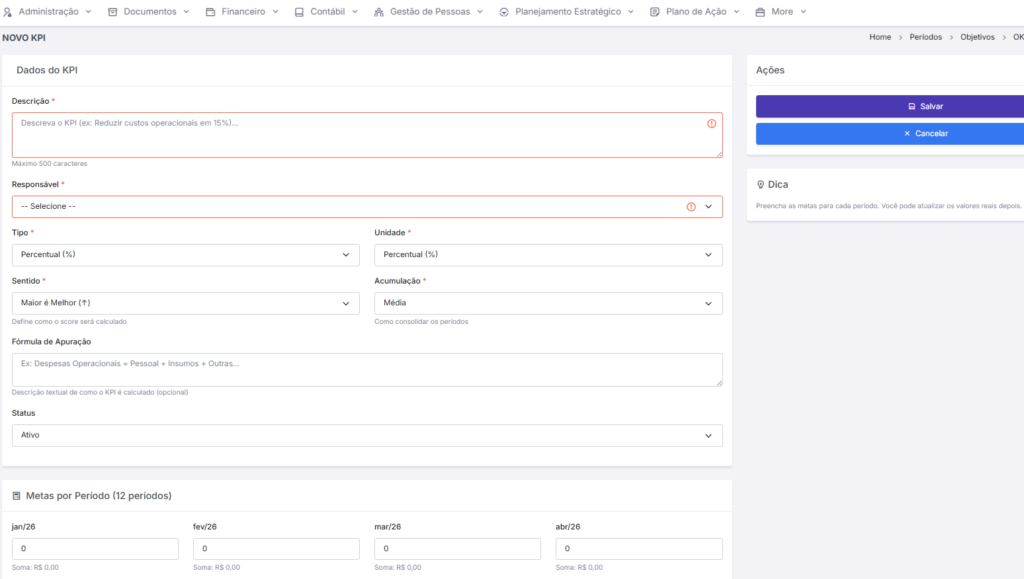
Task: Change the Status dropdown value
Action: [x=366, y=435]
